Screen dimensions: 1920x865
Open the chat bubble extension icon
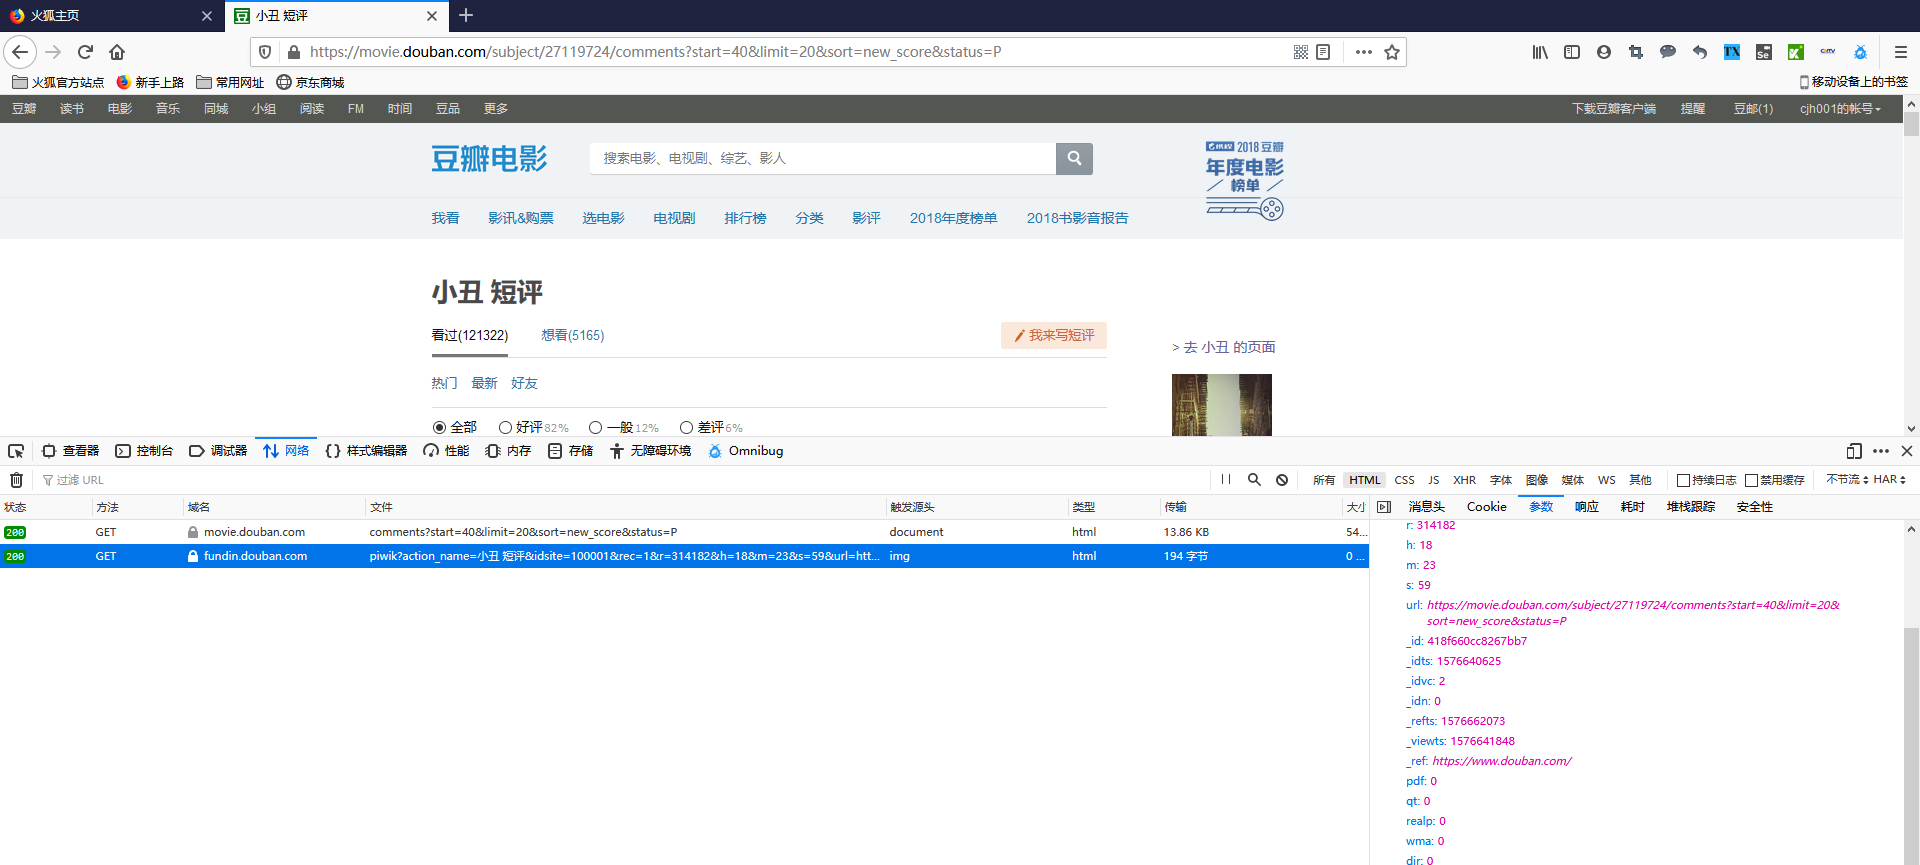coord(1668,52)
